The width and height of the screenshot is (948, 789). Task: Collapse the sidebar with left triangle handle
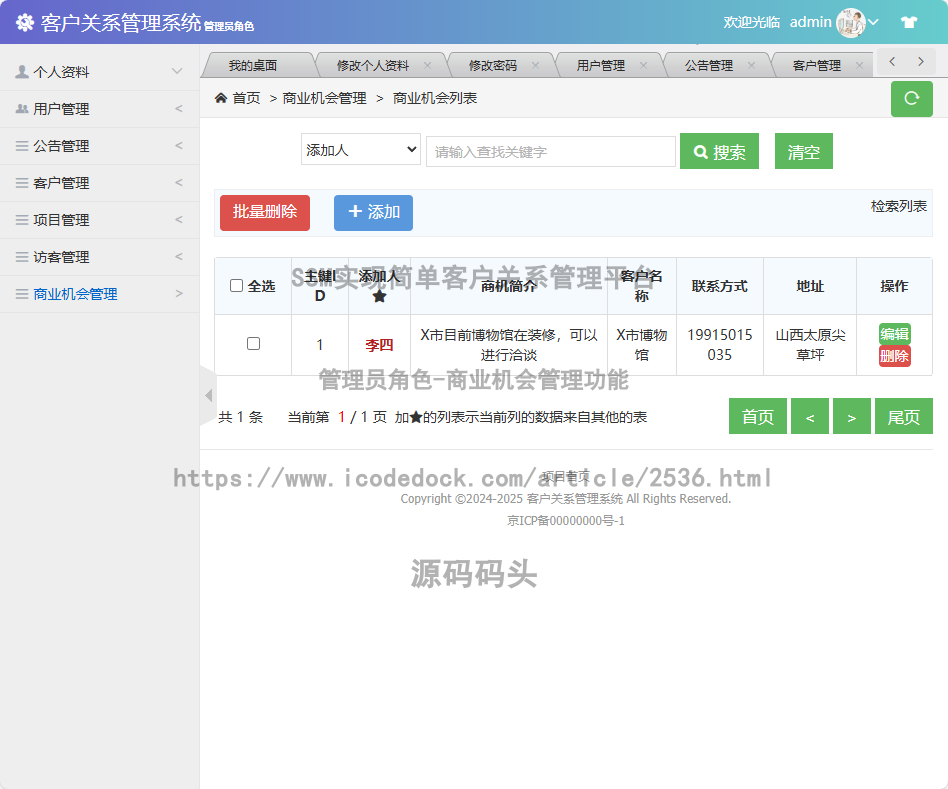[209, 395]
